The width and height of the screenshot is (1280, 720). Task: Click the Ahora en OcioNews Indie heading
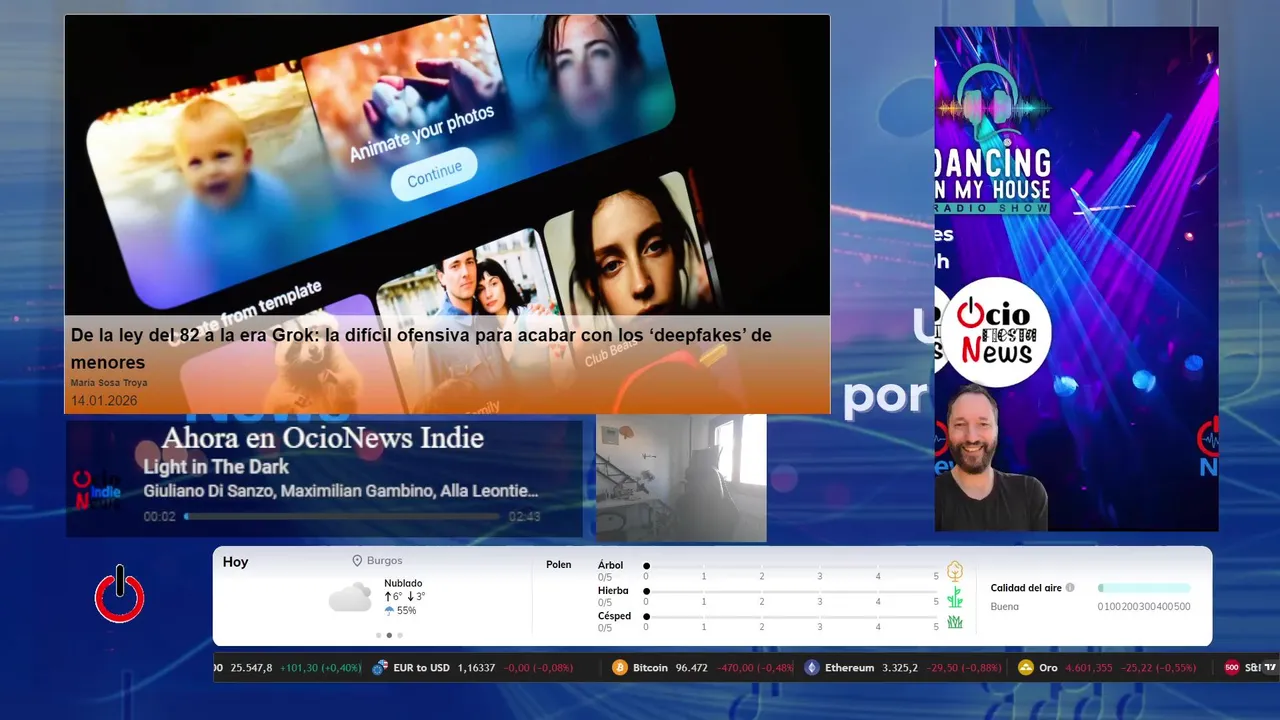click(322, 437)
